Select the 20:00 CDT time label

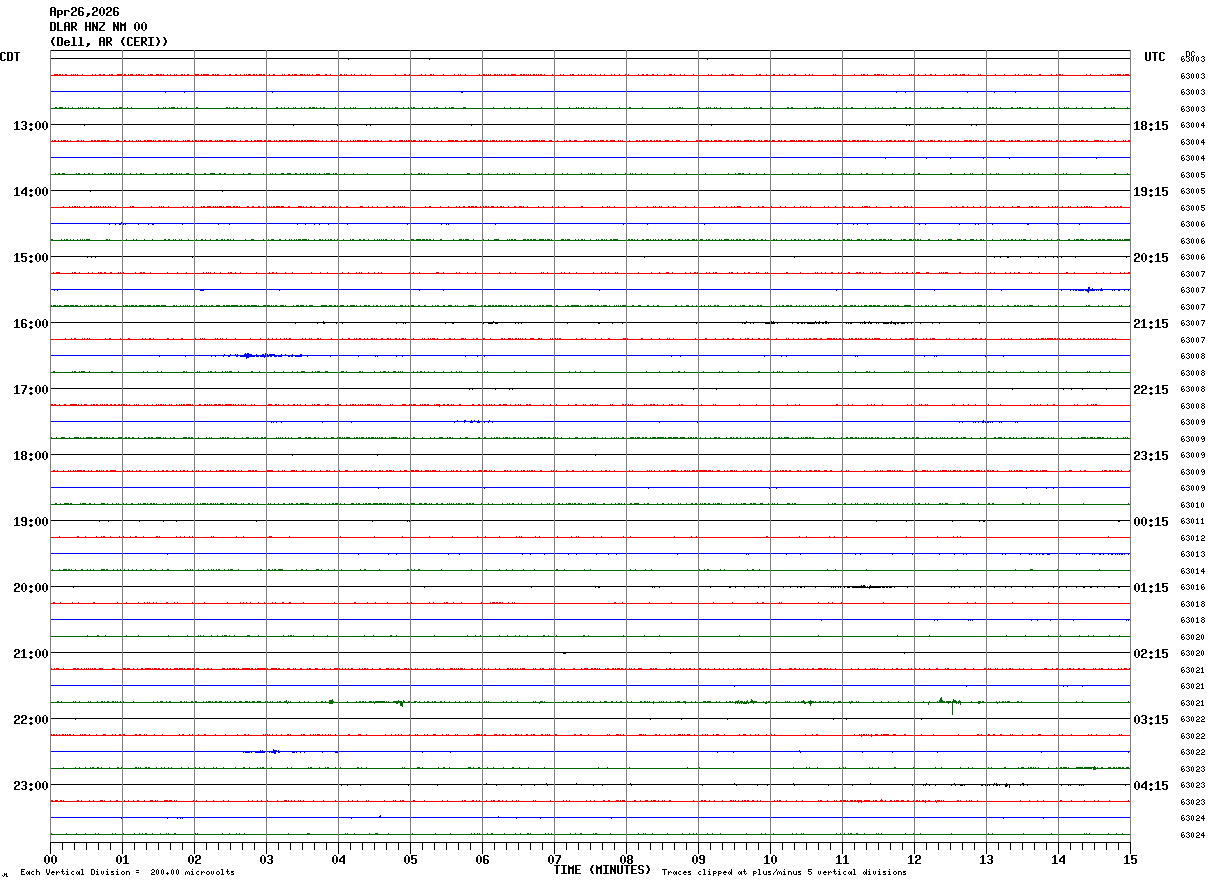point(30,588)
